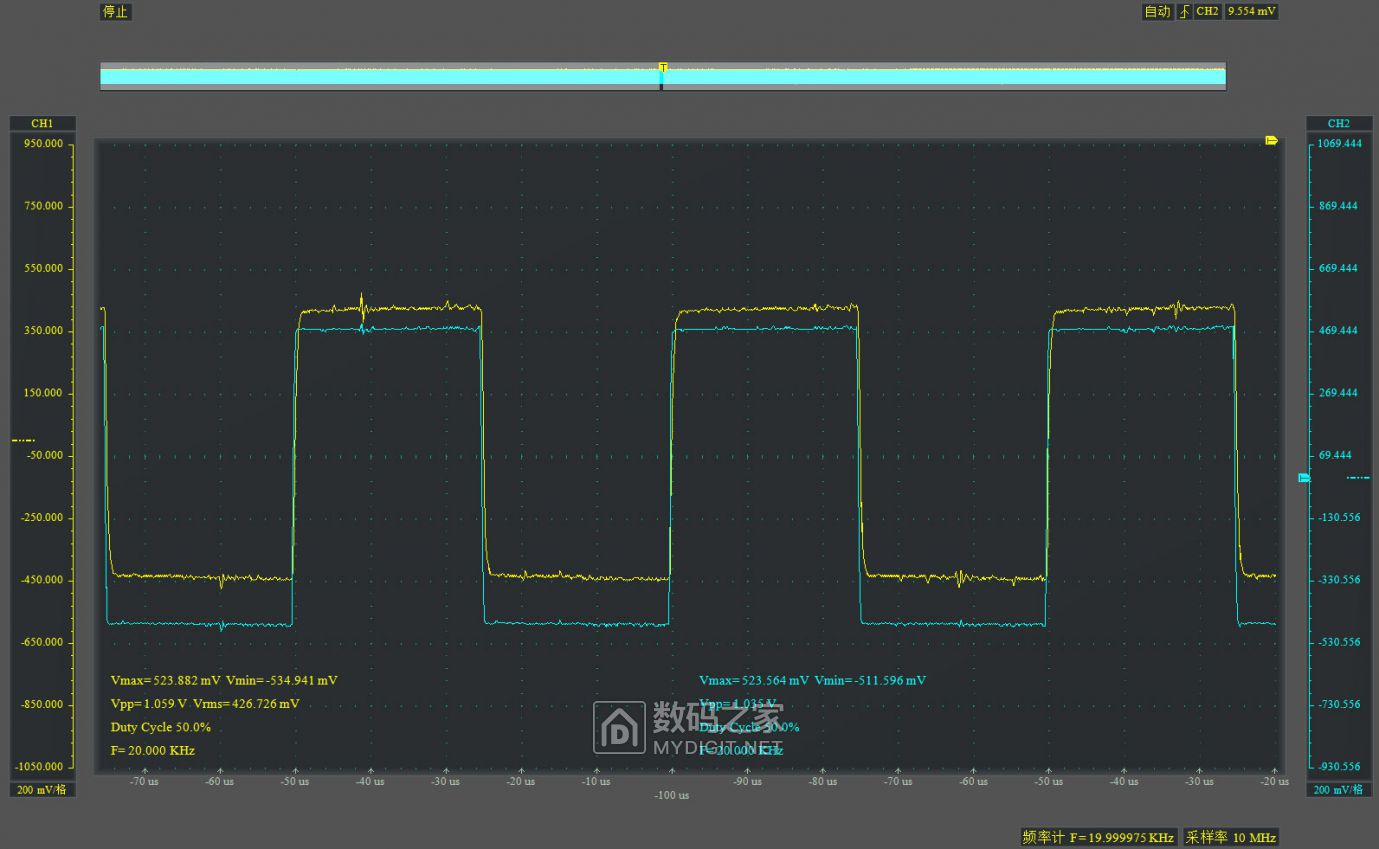Toggle the rising-edge trigger slope icon

click(1184, 12)
